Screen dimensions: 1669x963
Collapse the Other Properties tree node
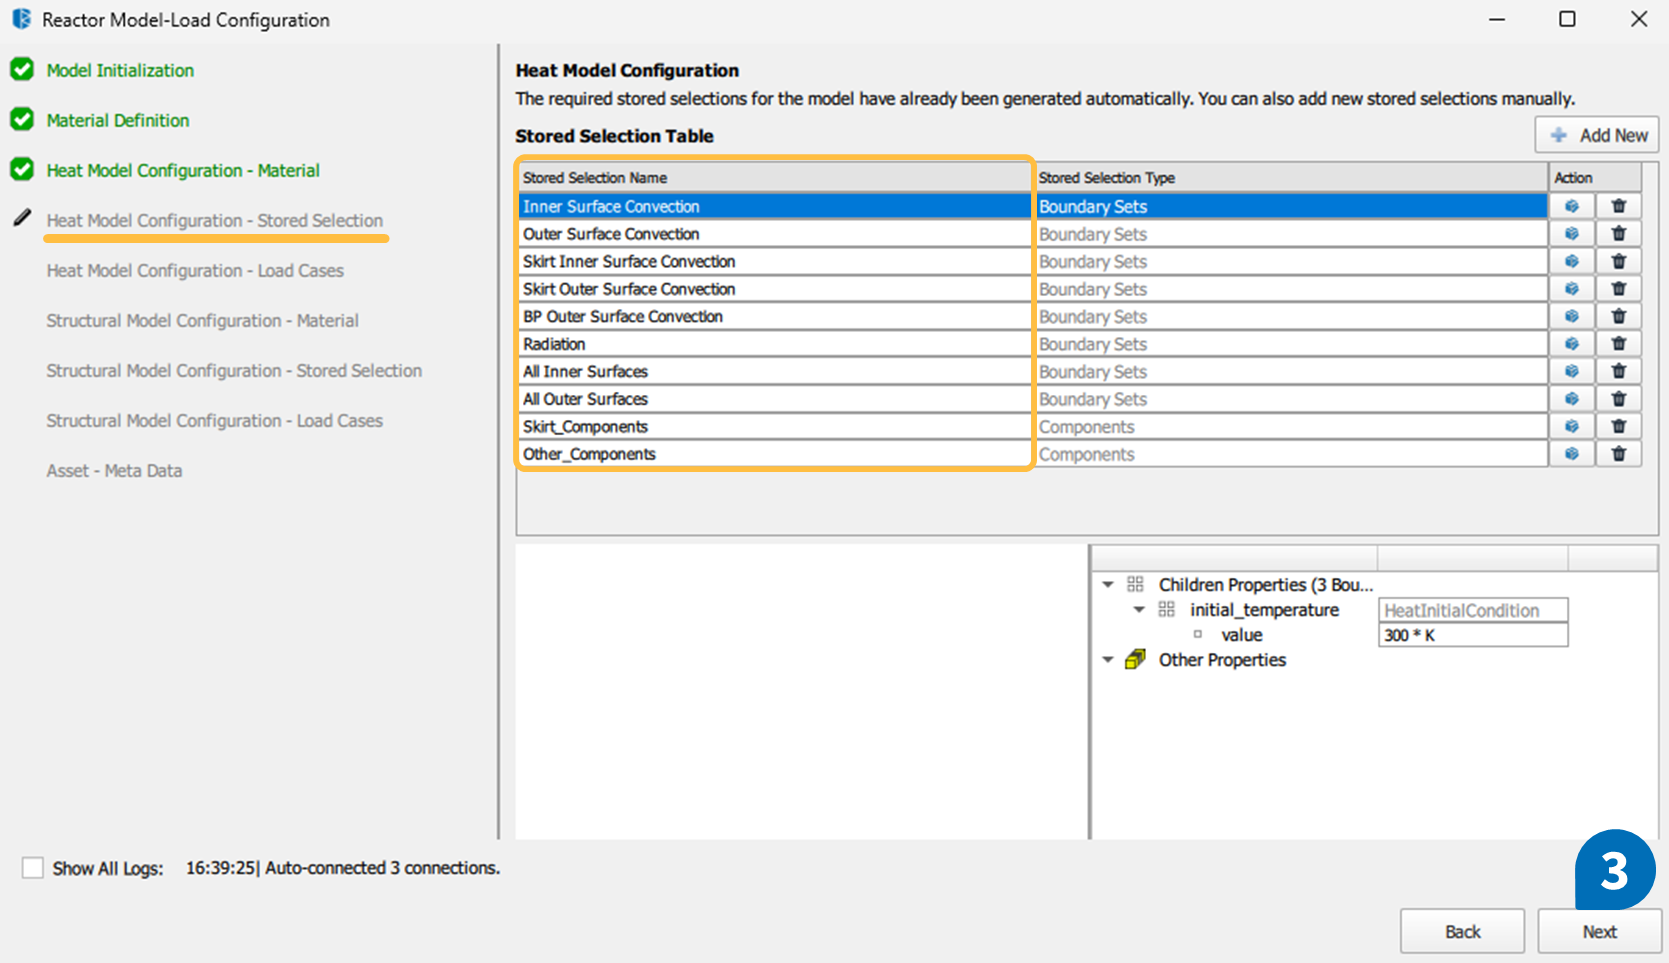(1108, 660)
